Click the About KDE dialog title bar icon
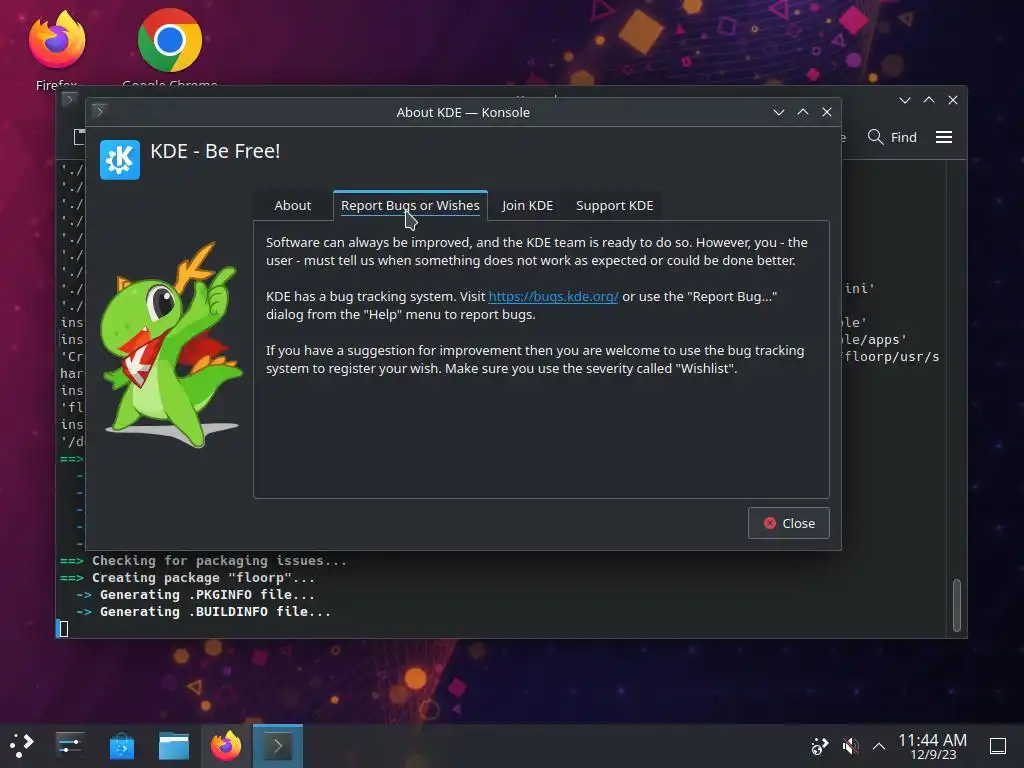The image size is (1024, 768). tap(99, 112)
